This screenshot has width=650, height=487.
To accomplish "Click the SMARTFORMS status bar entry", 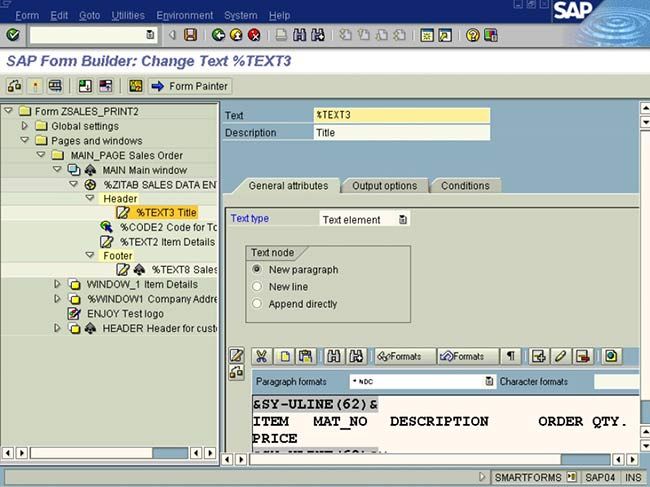I will tap(528, 477).
